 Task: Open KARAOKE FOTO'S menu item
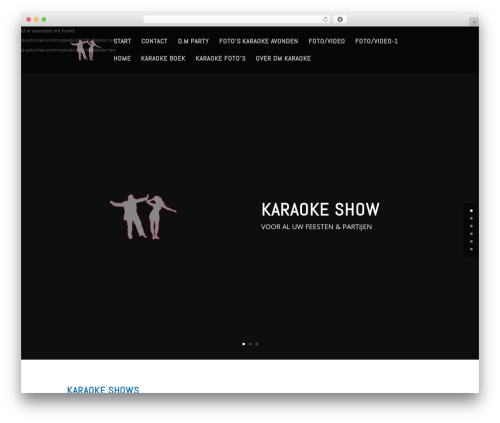(x=220, y=59)
